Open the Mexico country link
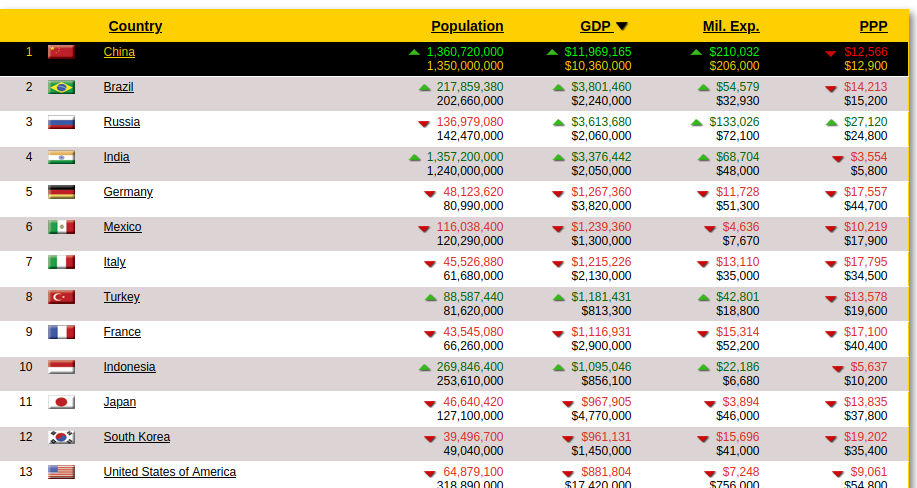 (x=122, y=227)
